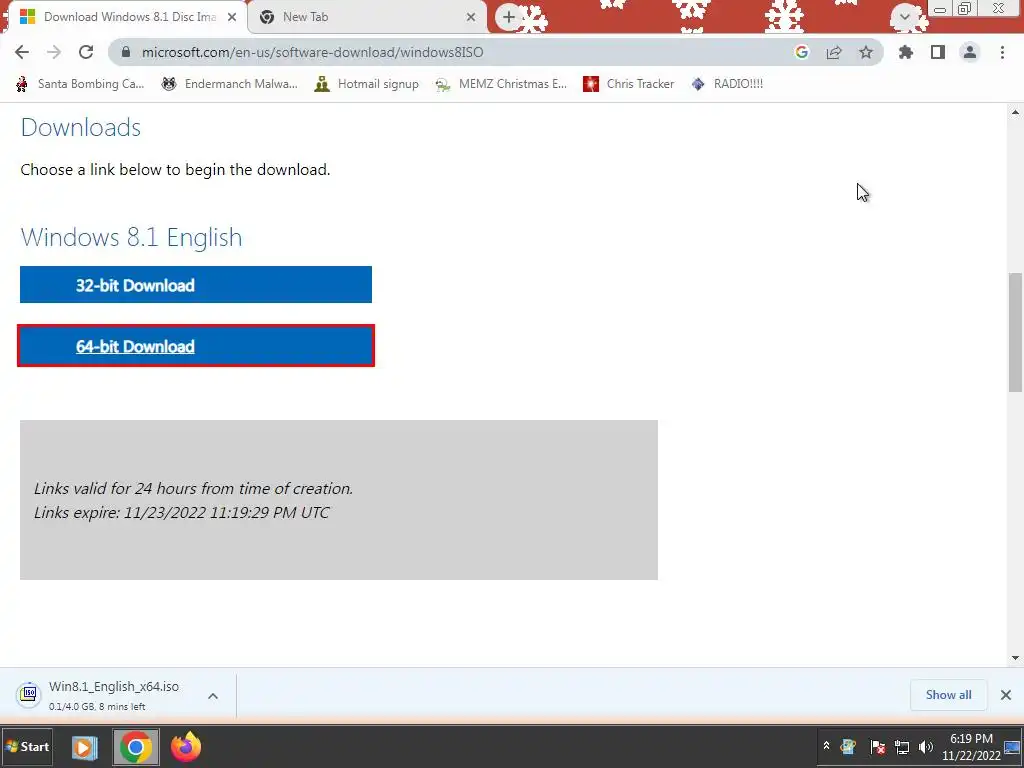Screen dimensions: 1024x768
Task: Share this page via share icon
Action: click(x=834, y=52)
